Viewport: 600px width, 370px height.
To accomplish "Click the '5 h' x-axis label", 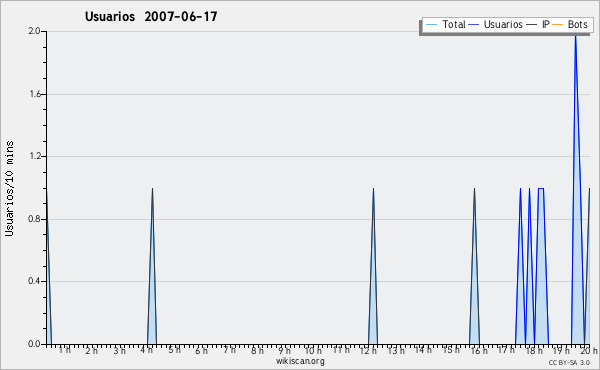I will click(174, 350).
